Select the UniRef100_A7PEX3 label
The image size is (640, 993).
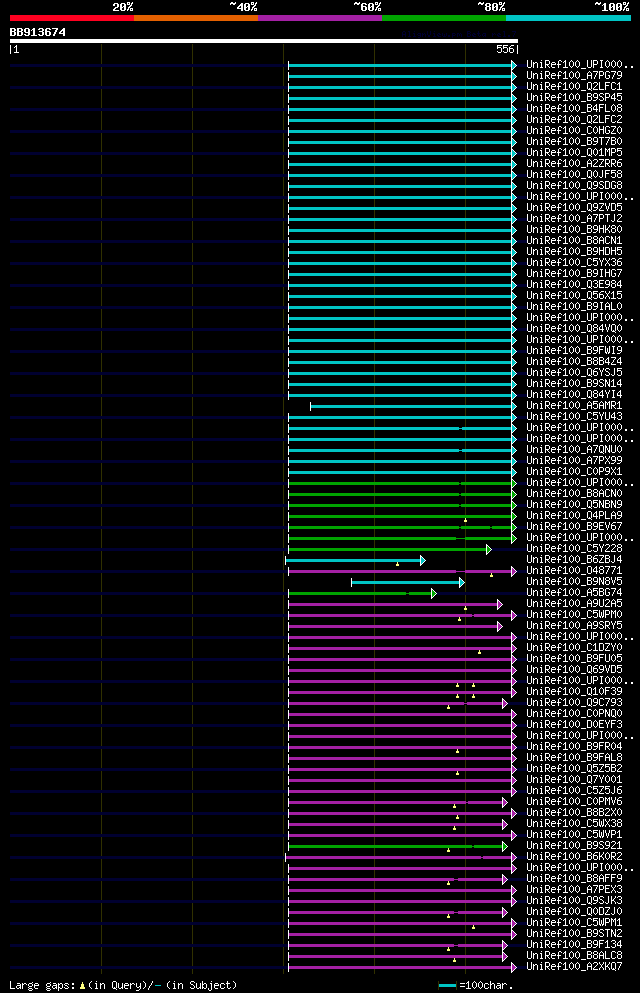(x=574, y=890)
